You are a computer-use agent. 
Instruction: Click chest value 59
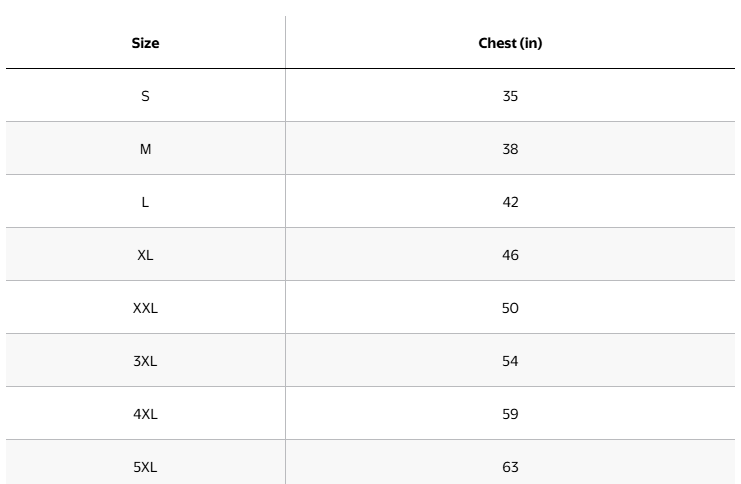point(510,414)
